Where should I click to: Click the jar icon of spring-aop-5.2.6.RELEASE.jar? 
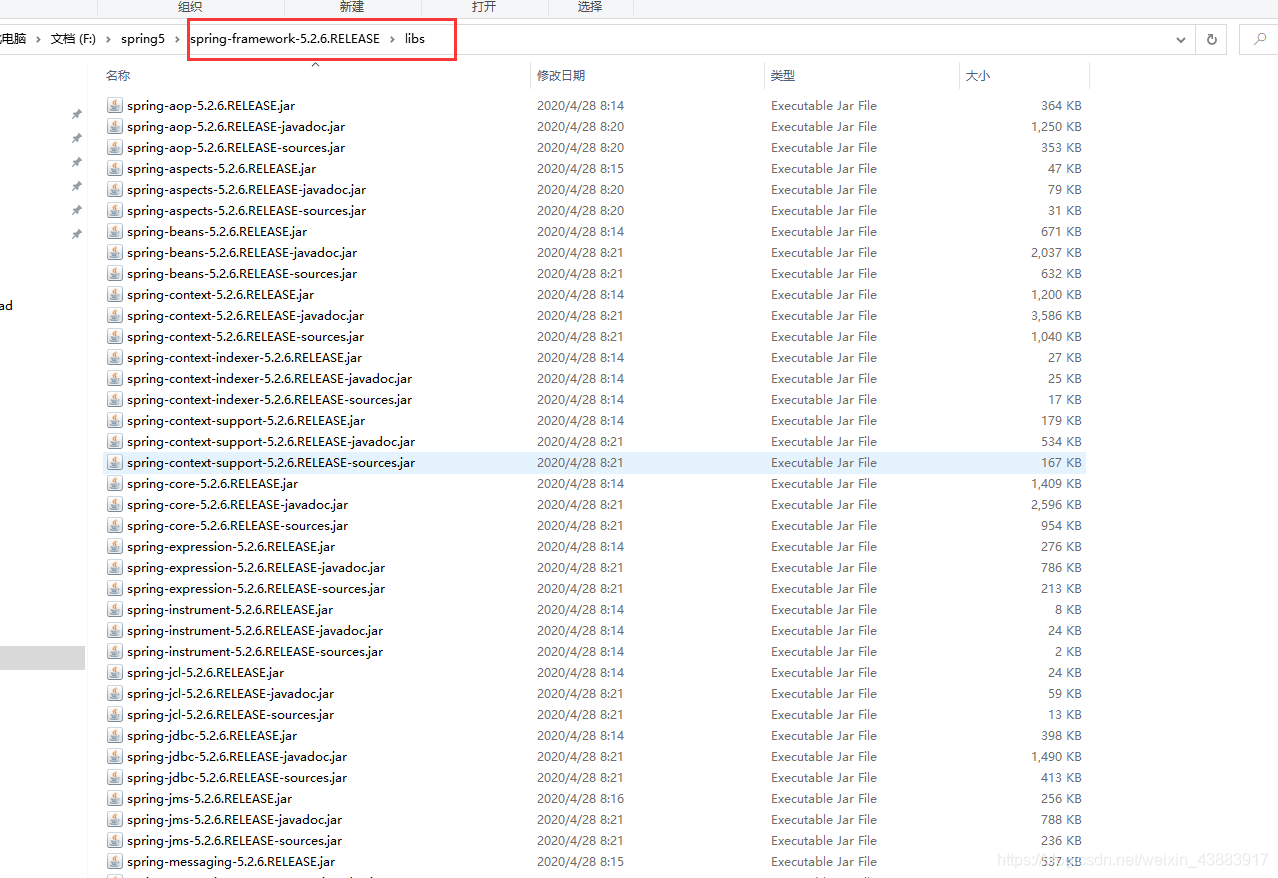tap(114, 105)
